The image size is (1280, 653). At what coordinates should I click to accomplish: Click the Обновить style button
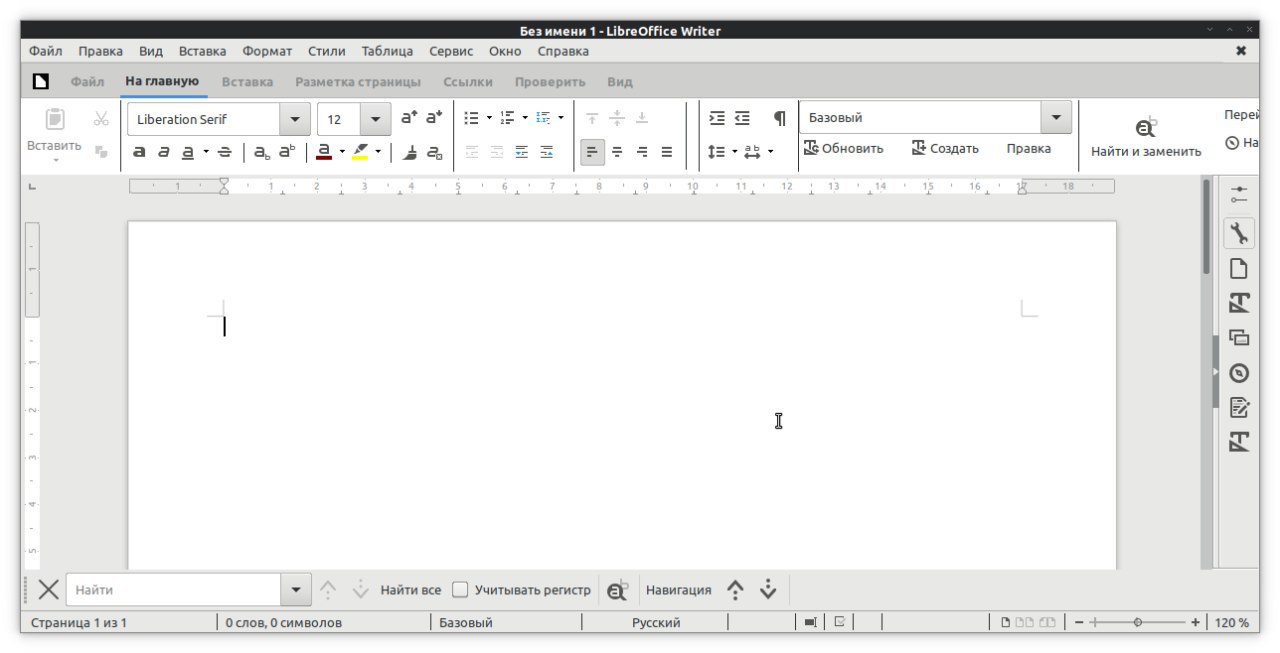(844, 149)
